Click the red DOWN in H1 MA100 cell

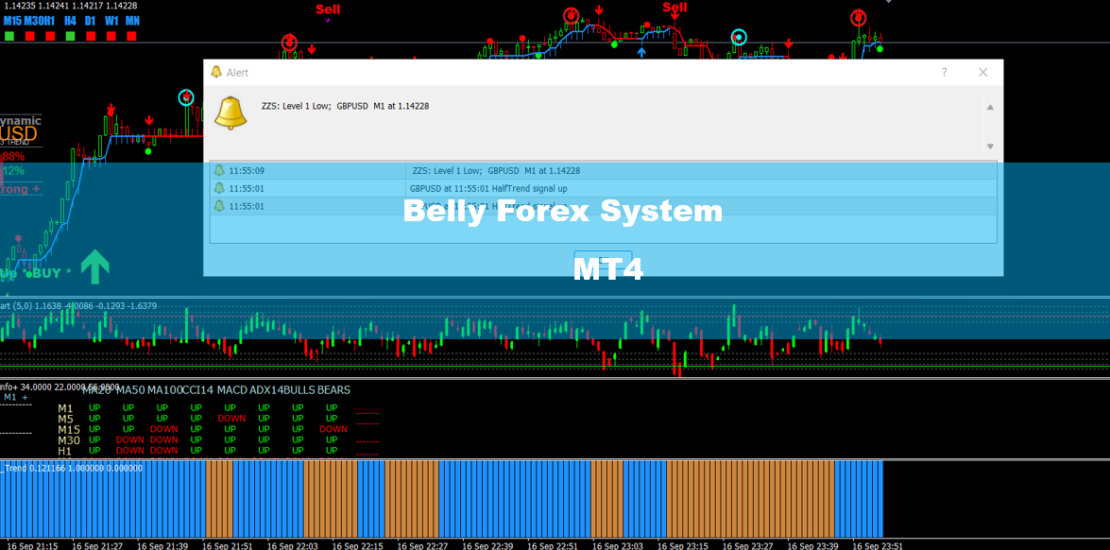point(164,450)
